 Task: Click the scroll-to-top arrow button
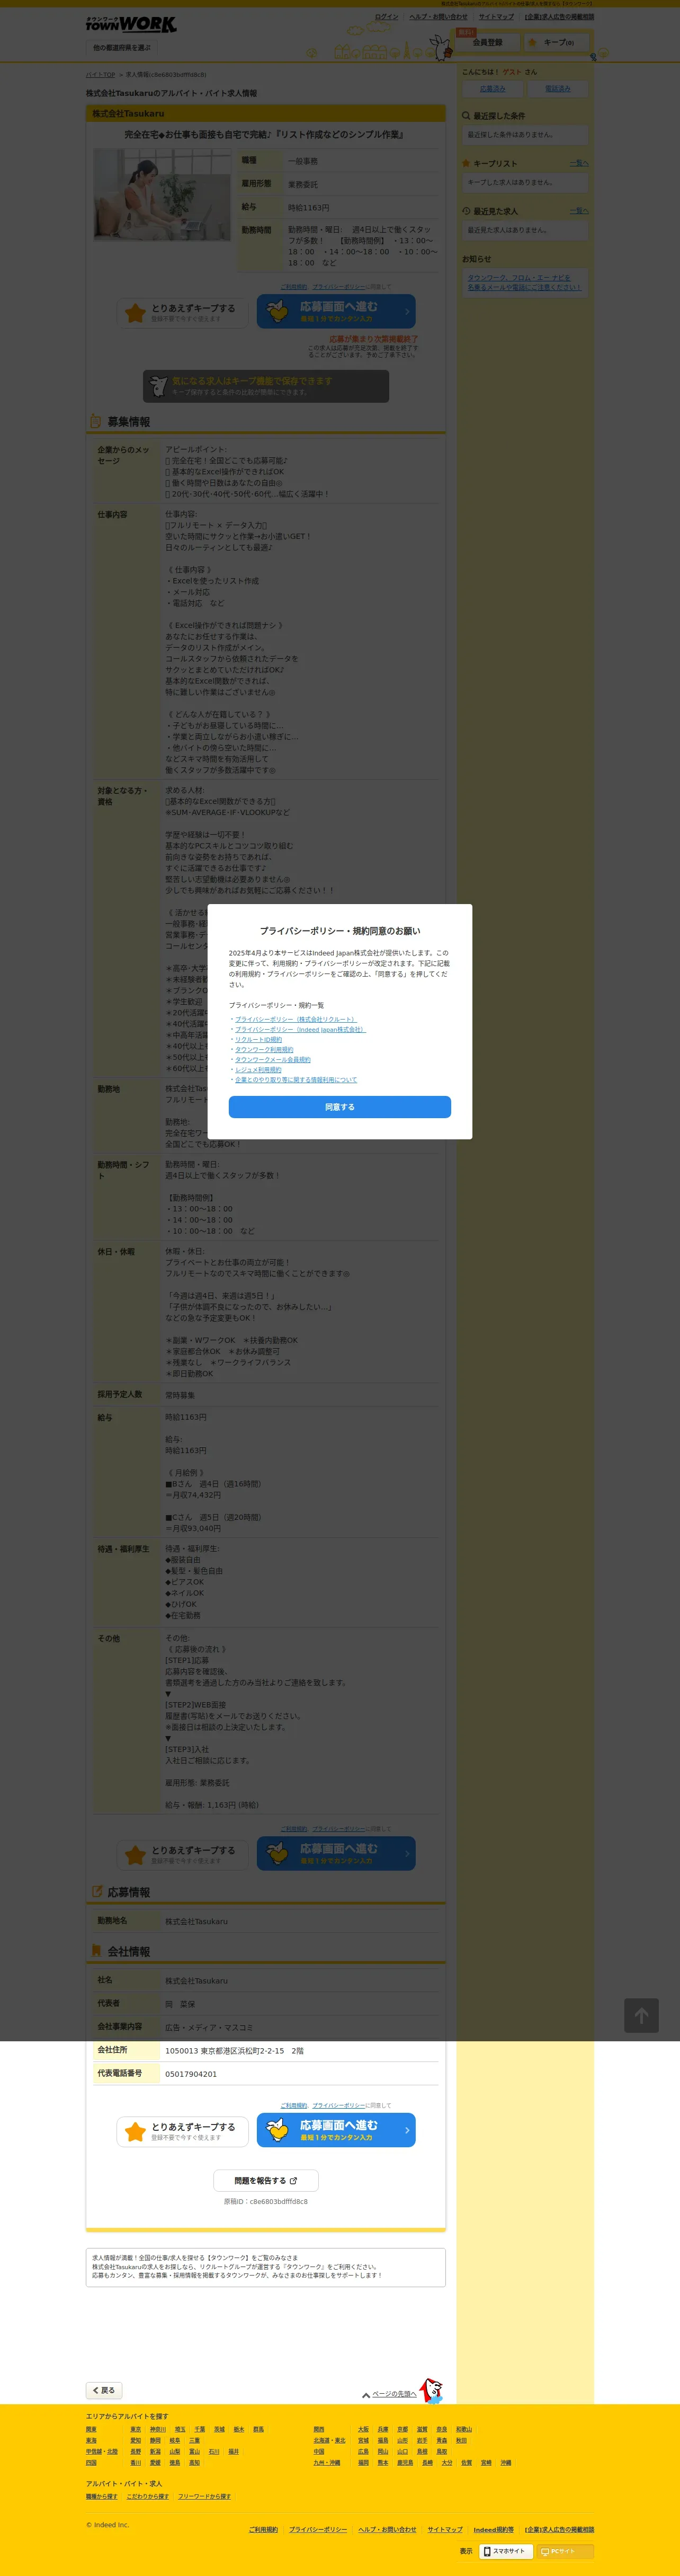[x=641, y=2015]
